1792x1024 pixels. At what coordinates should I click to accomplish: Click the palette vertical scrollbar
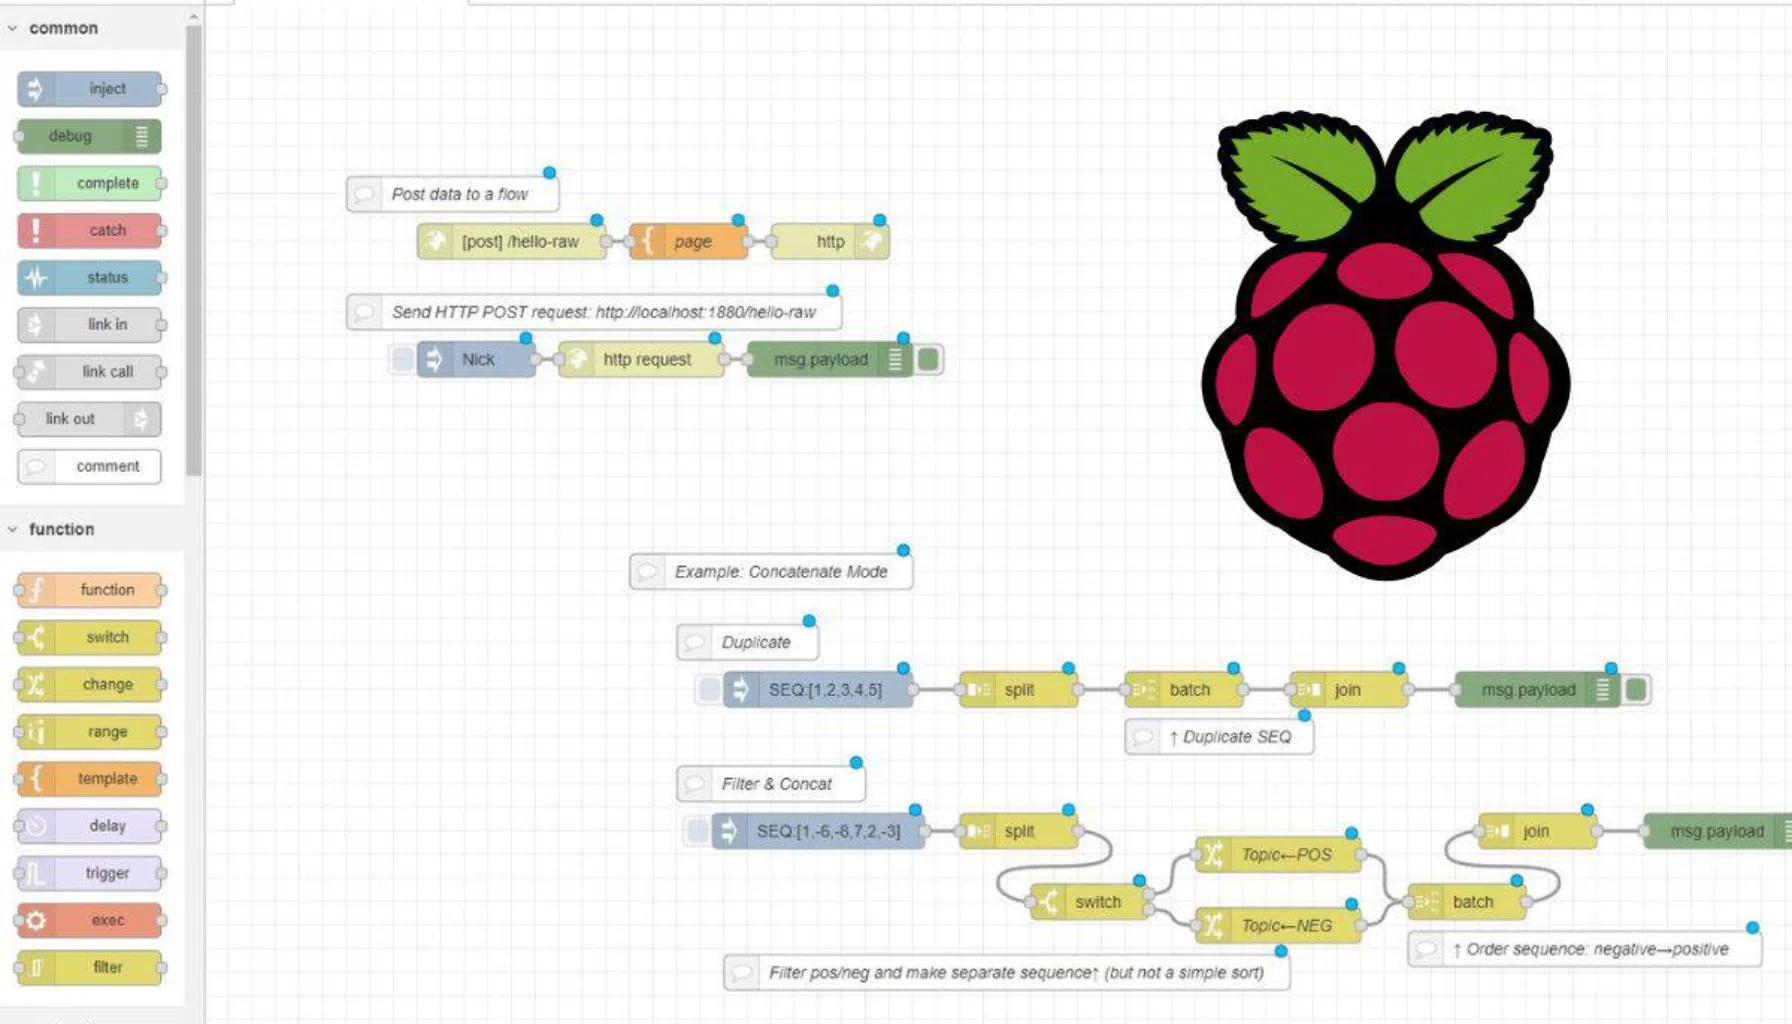click(194, 250)
